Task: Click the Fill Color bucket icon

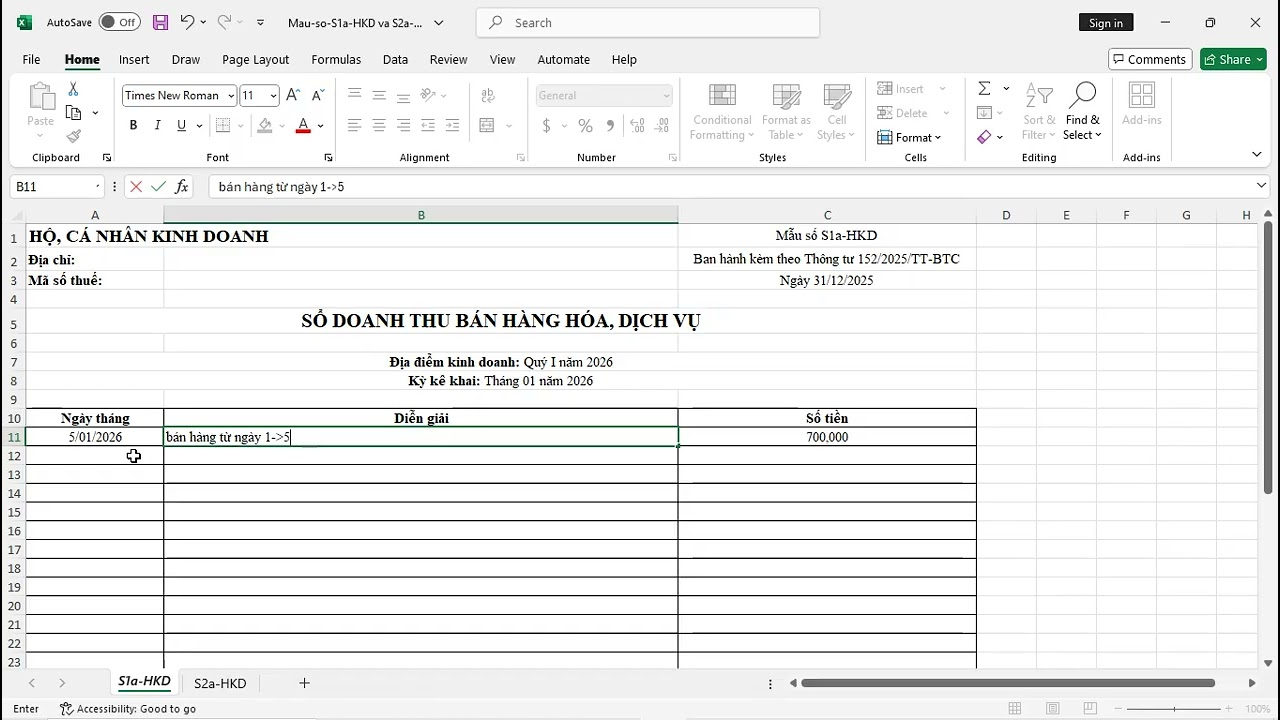Action: [x=264, y=125]
